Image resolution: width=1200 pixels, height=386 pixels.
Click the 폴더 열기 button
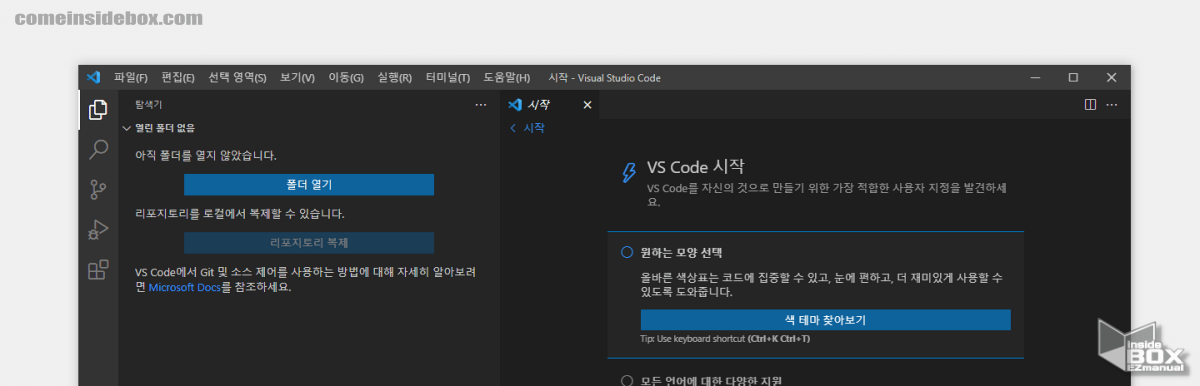(x=309, y=185)
